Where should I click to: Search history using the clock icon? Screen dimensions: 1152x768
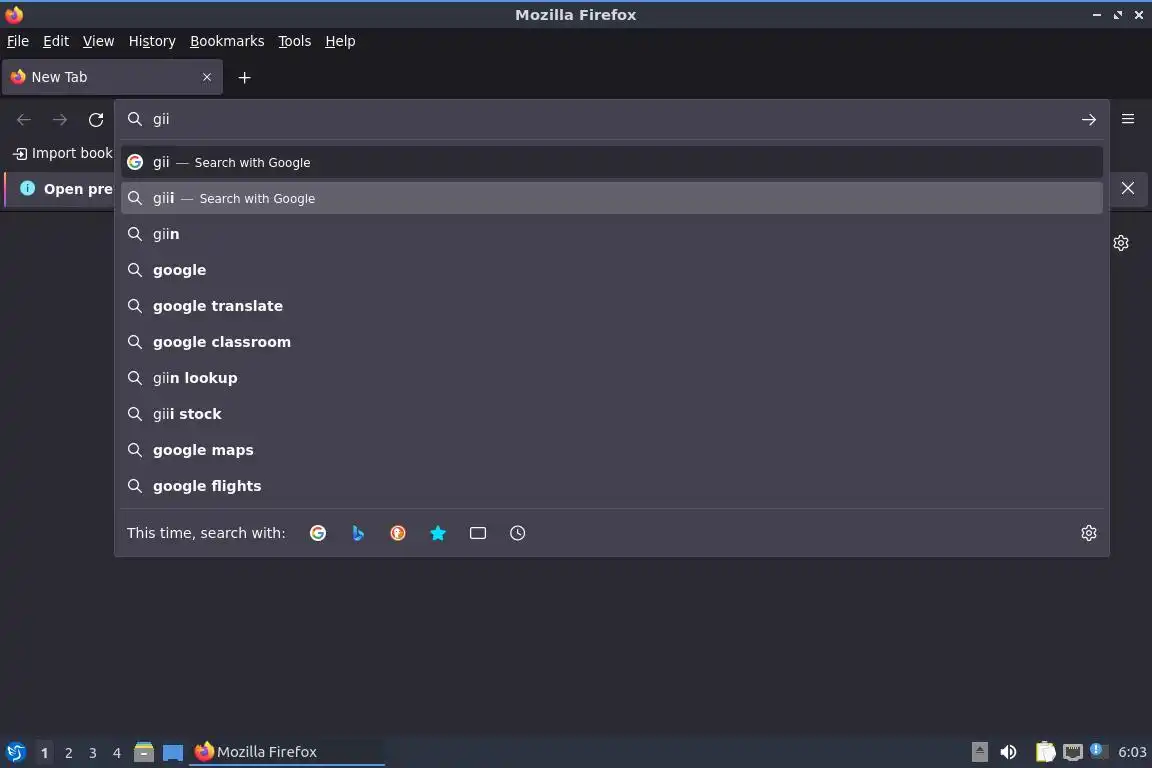pos(517,533)
